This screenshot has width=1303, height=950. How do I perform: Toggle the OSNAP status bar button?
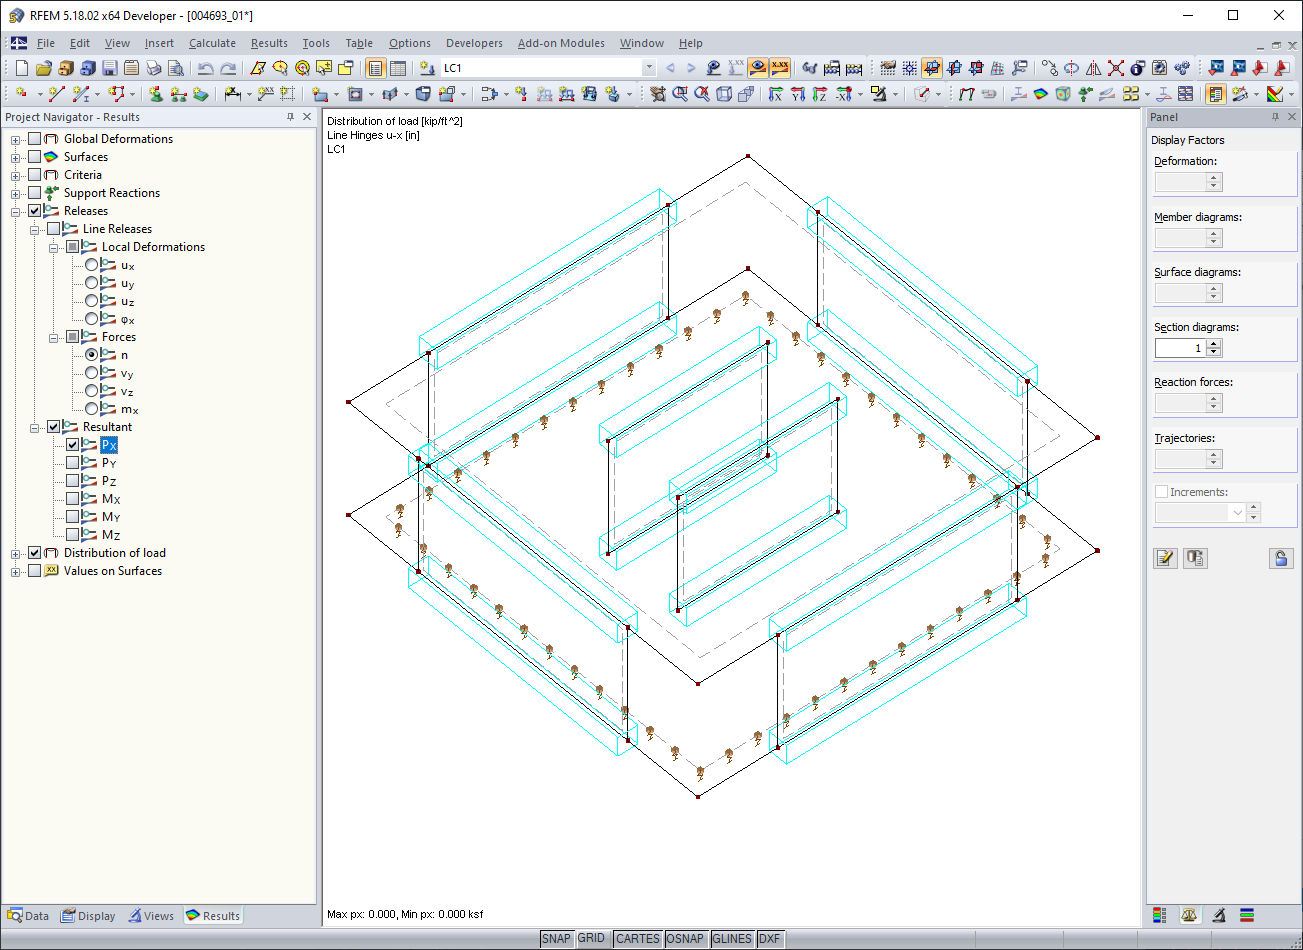point(686,939)
